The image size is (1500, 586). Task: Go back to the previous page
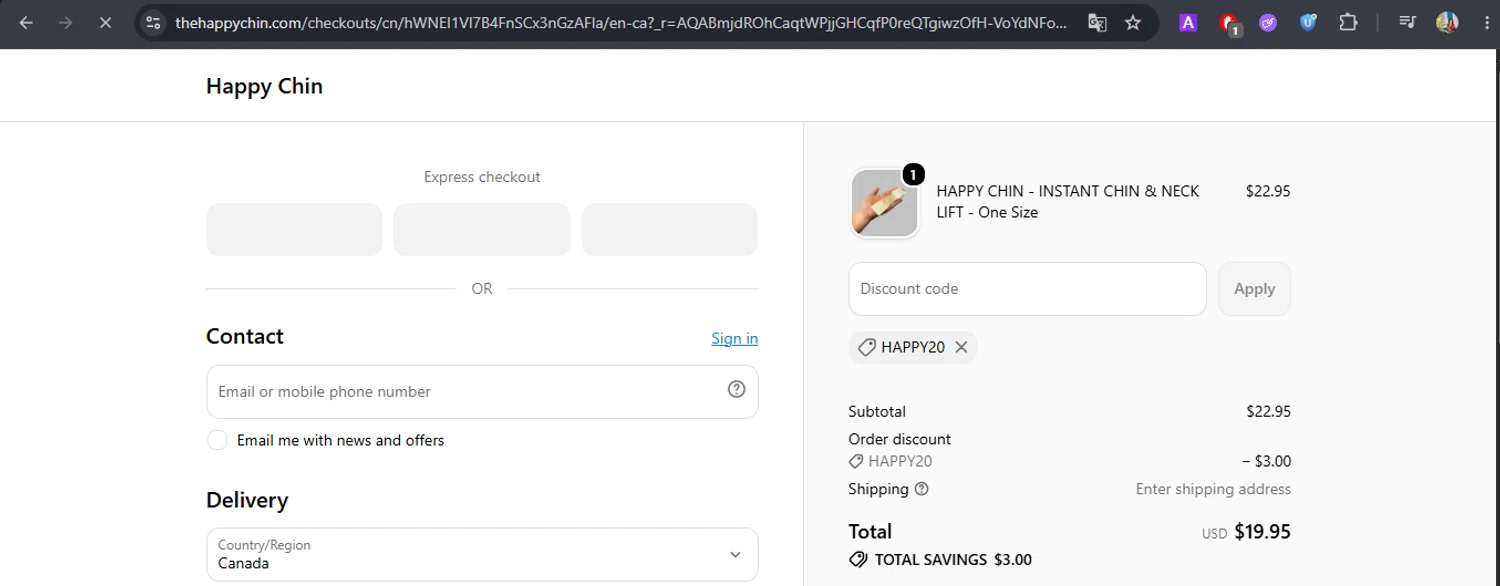26,22
